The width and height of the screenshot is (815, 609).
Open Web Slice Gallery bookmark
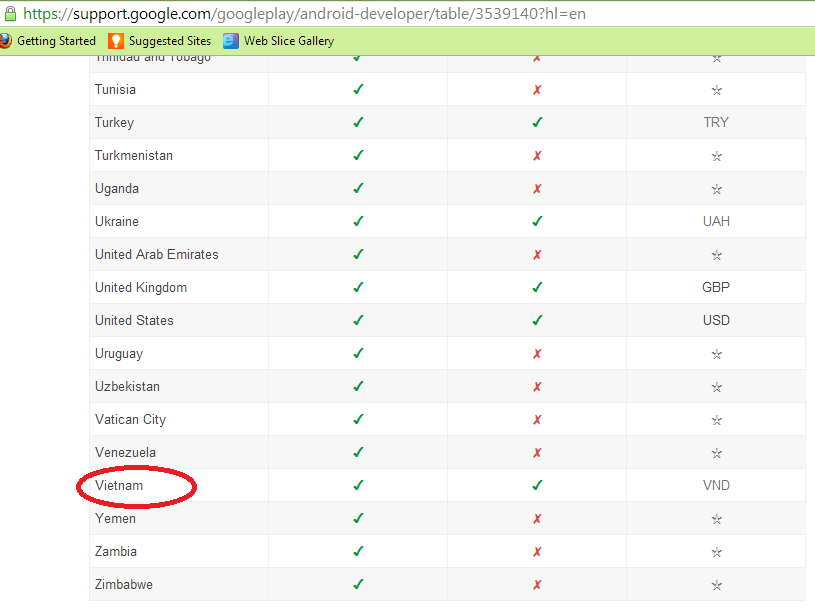tap(288, 41)
